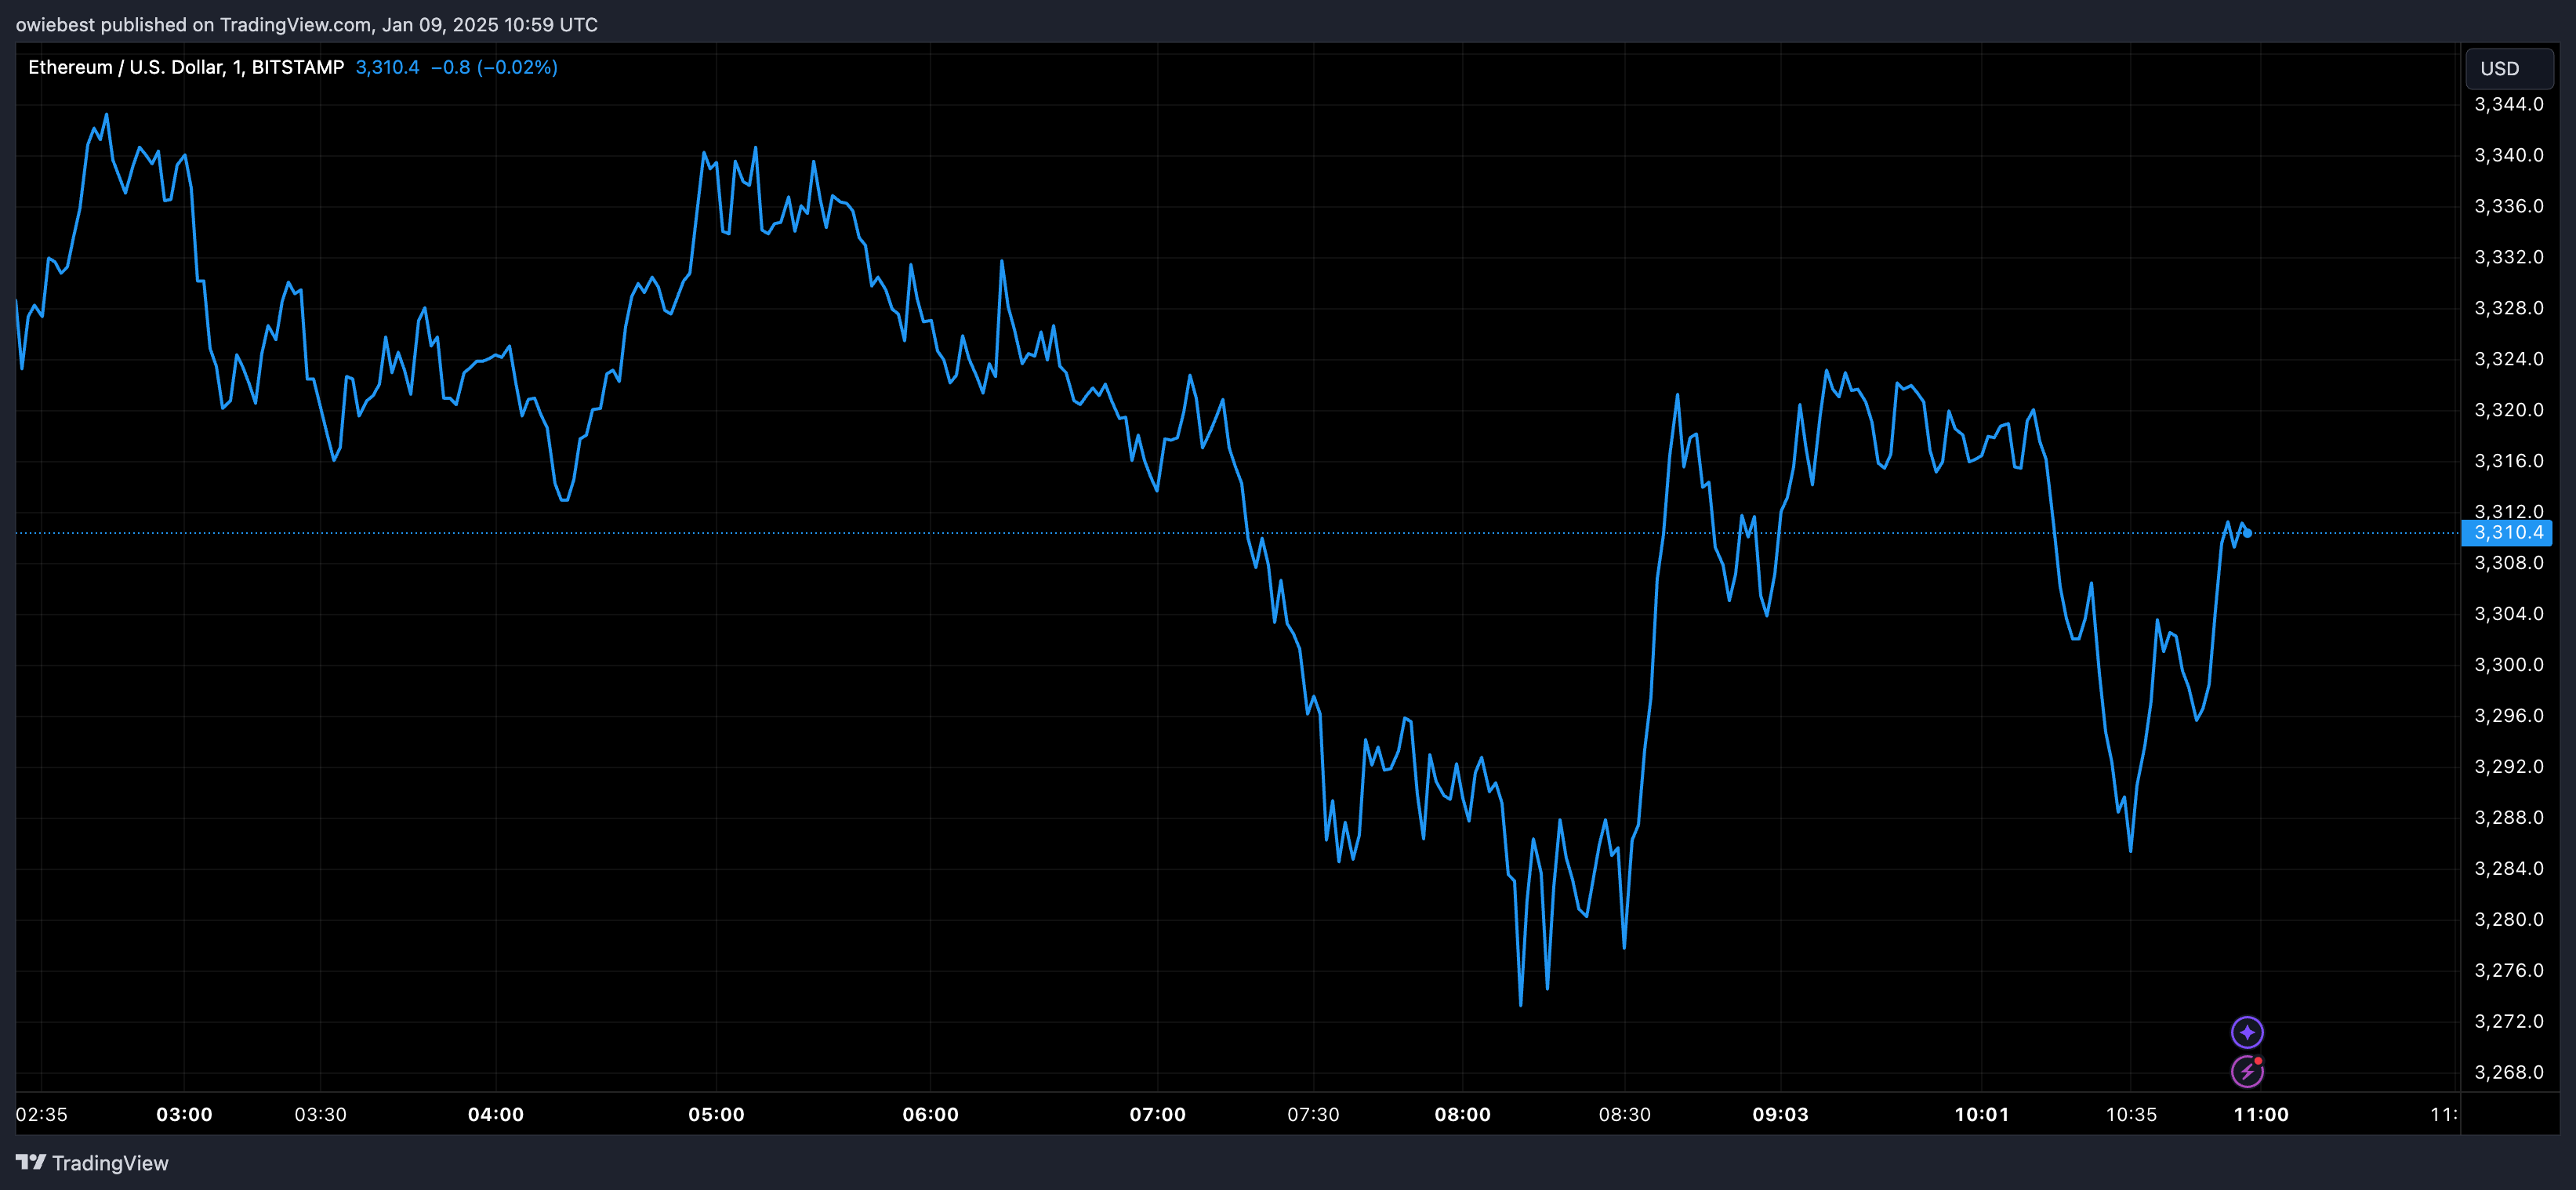Viewport: 2576px width, 1190px height.
Task: Open the USD currency selector
Action: [x=2509, y=68]
